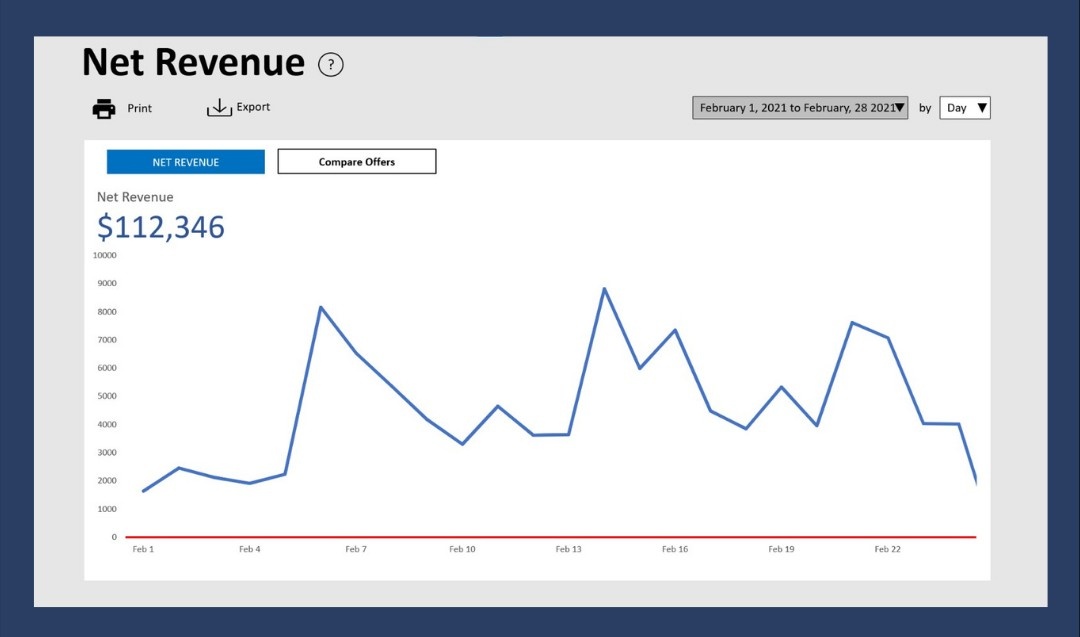Open the help question mark icon
The height and width of the screenshot is (637, 1080).
331,65
